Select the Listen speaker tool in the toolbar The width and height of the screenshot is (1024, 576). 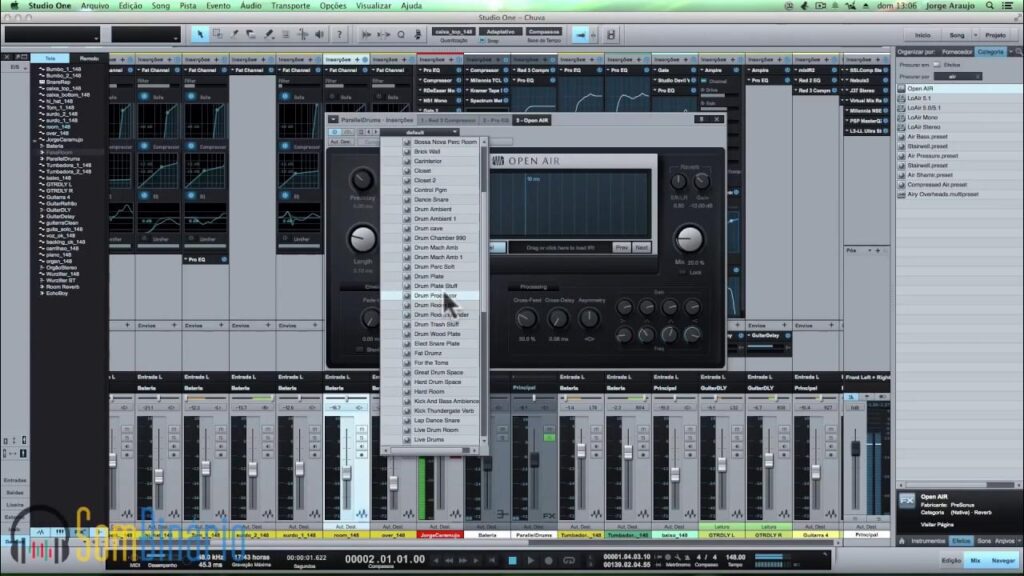click(320, 35)
